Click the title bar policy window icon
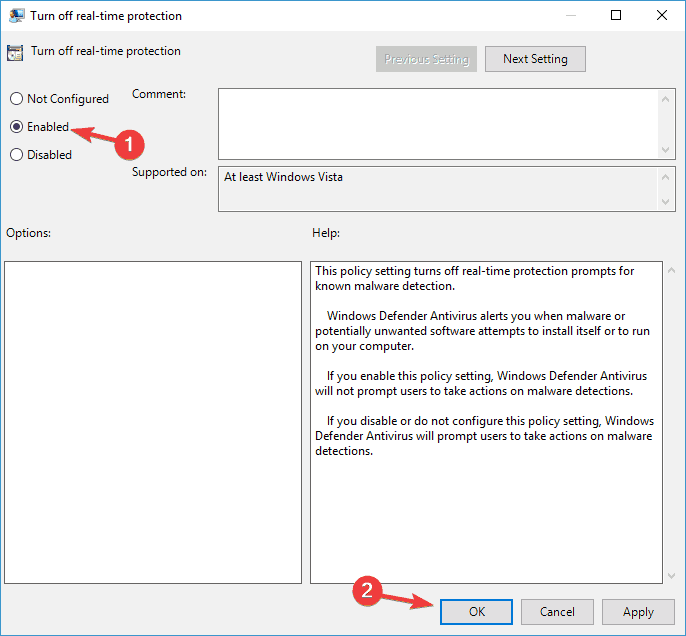The image size is (686, 636). 17,16
